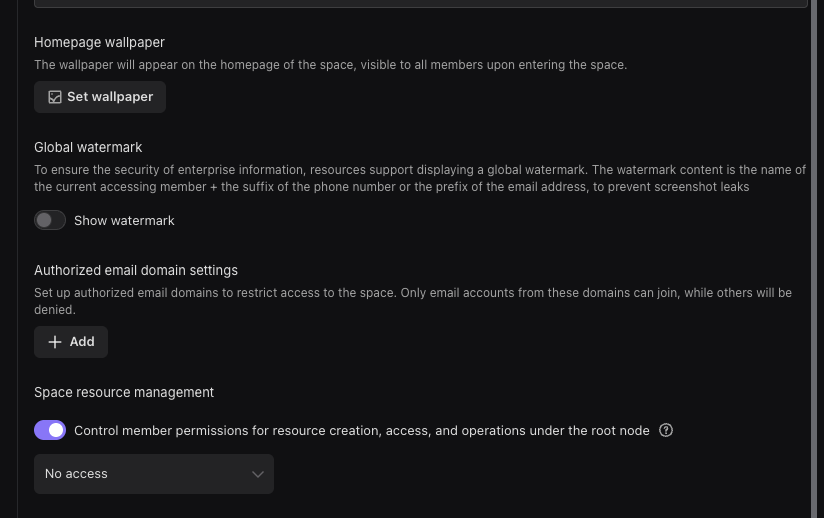Image resolution: width=824 pixels, height=518 pixels.
Task: Add an authorized email domain
Action: point(71,342)
